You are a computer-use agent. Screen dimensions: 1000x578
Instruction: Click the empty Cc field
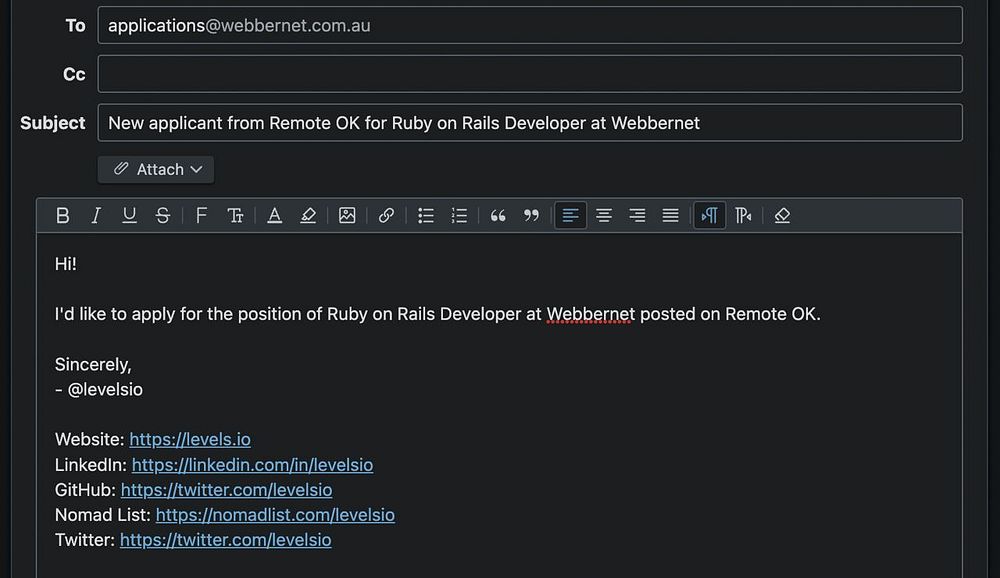(530, 74)
